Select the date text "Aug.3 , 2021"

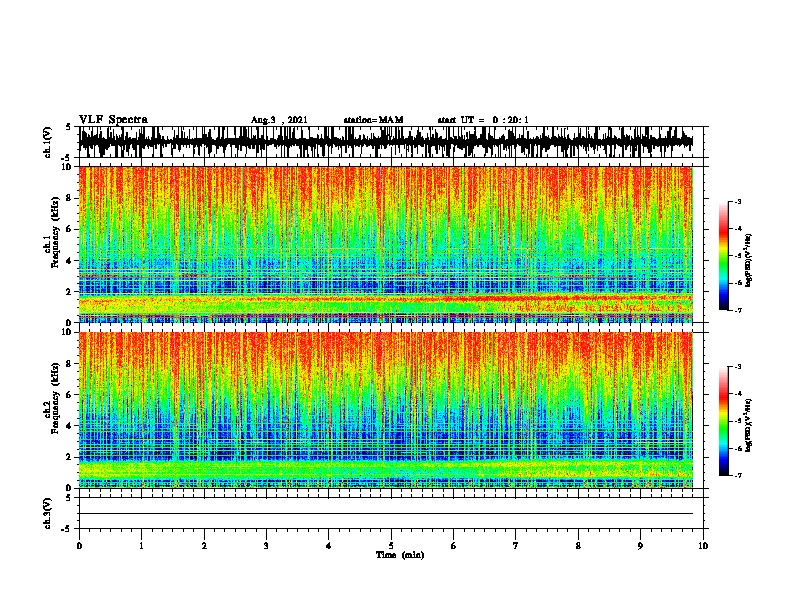279,120
